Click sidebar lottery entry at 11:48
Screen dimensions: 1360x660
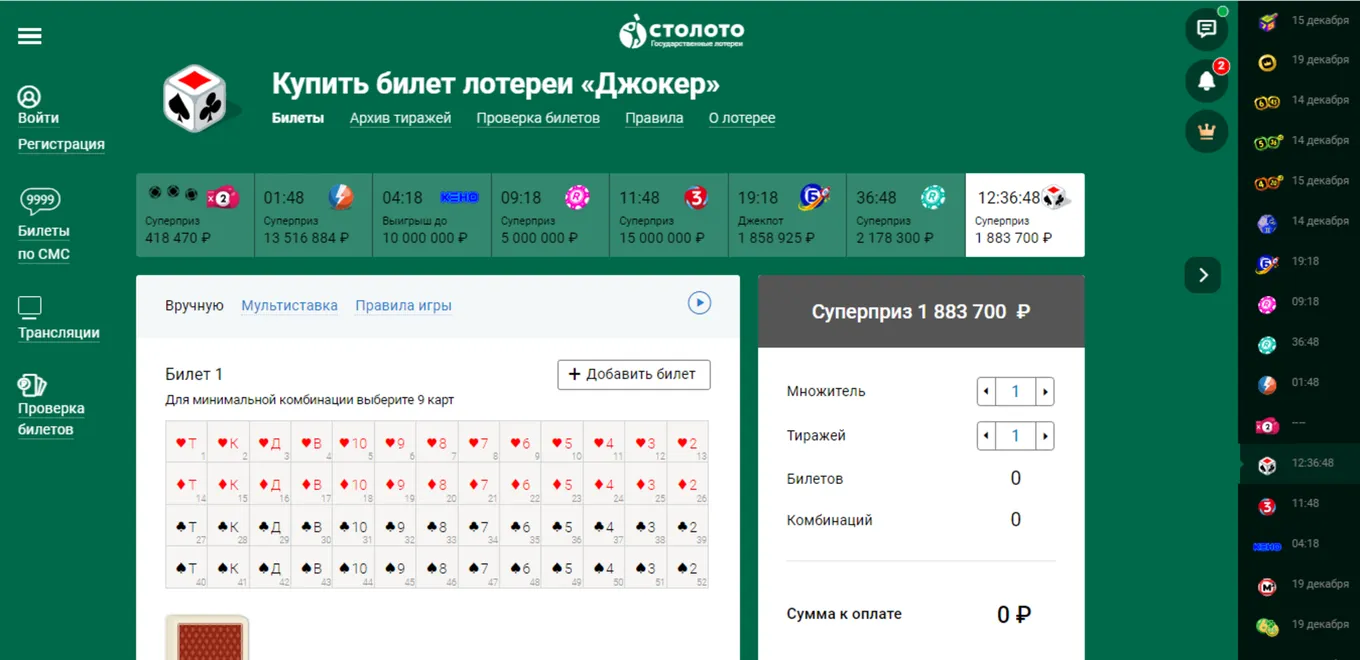(1299, 505)
